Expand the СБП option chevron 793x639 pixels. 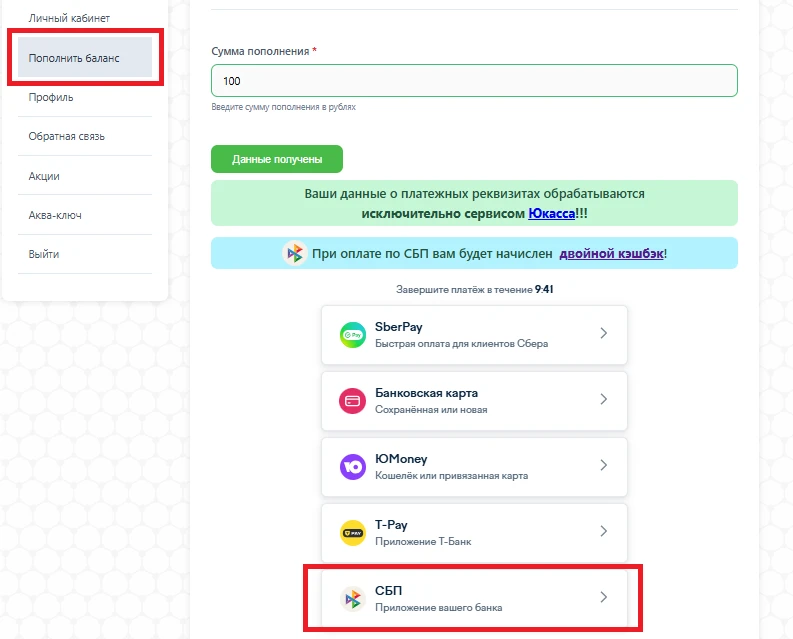click(603, 597)
